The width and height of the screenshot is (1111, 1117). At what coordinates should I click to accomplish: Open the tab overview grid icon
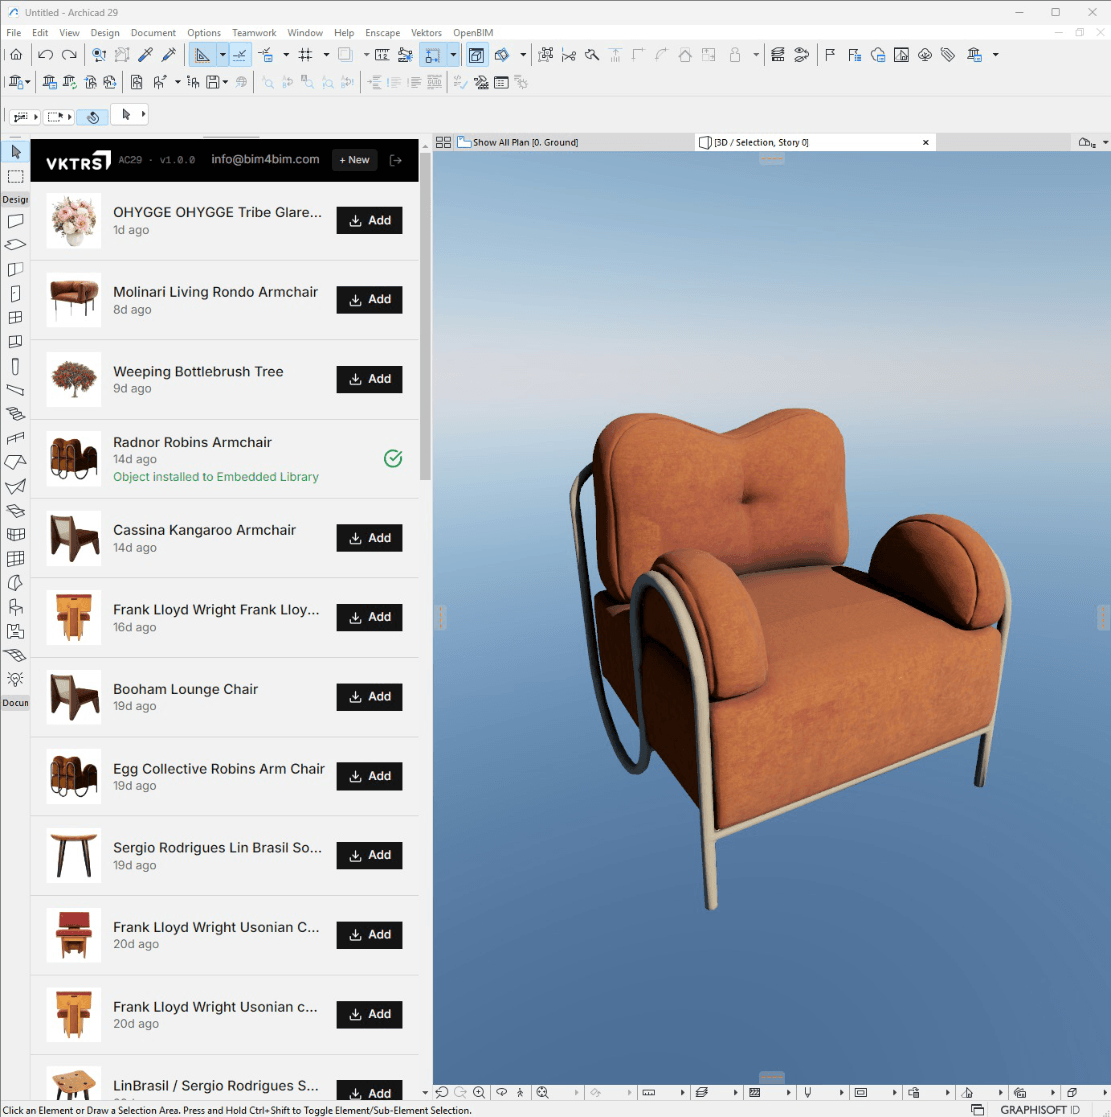click(x=443, y=142)
